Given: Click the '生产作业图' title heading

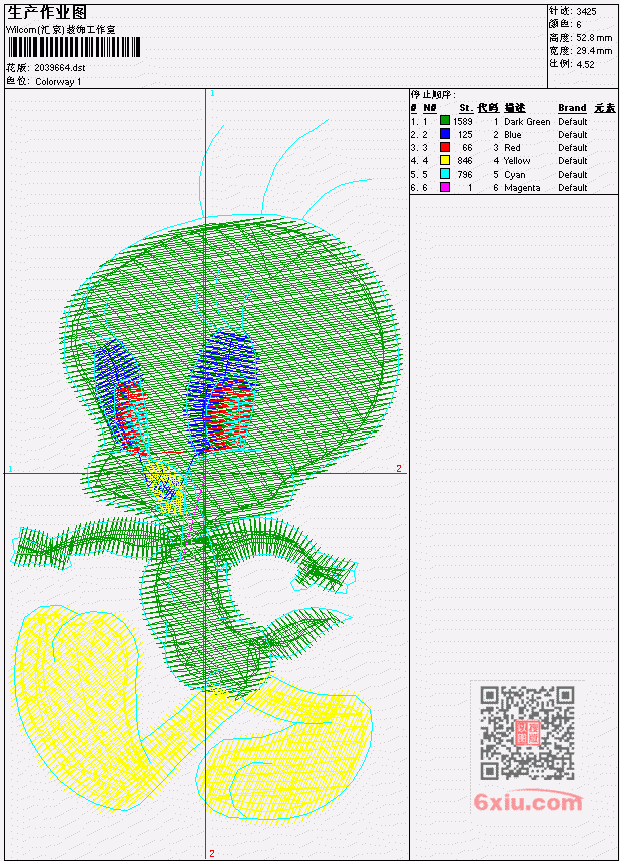Looking at the screenshot, I should [46, 13].
